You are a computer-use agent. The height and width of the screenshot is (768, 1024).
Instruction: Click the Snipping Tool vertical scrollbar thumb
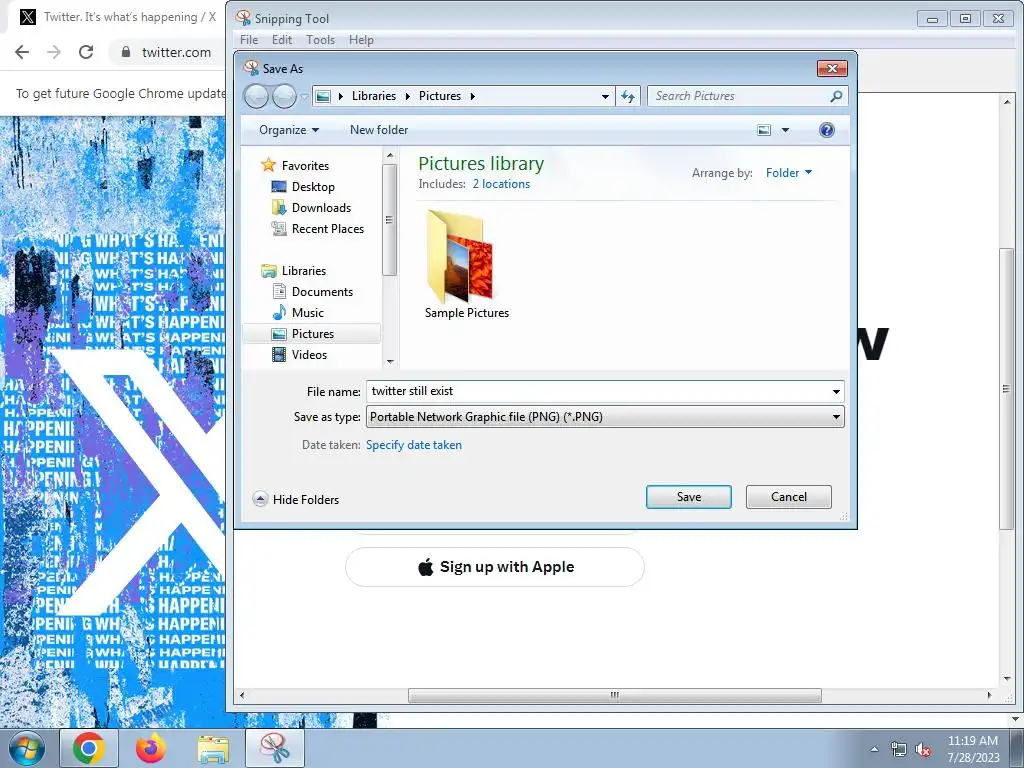1006,389
